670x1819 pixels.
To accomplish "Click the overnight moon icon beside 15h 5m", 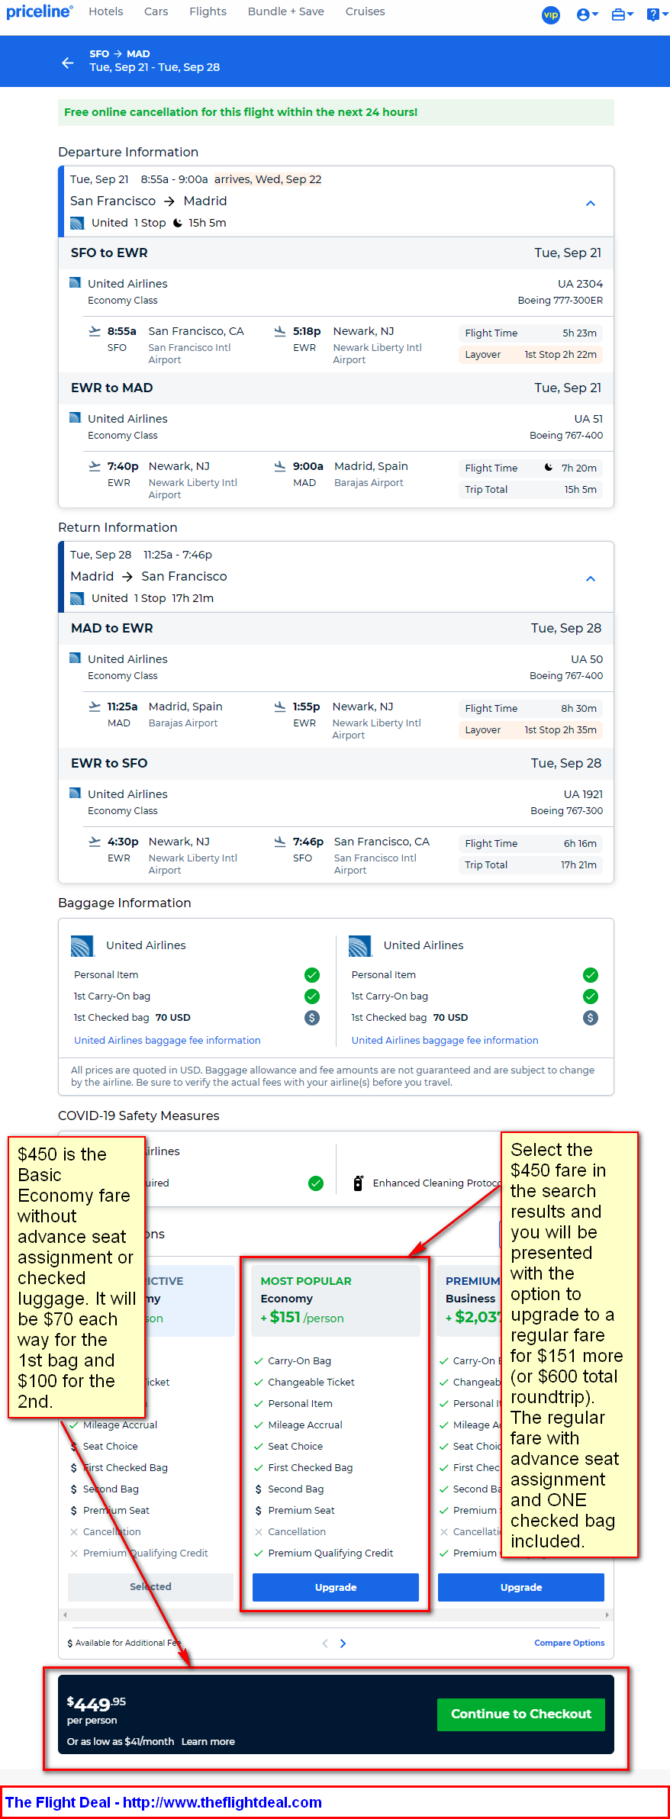I will pos(178,223).
